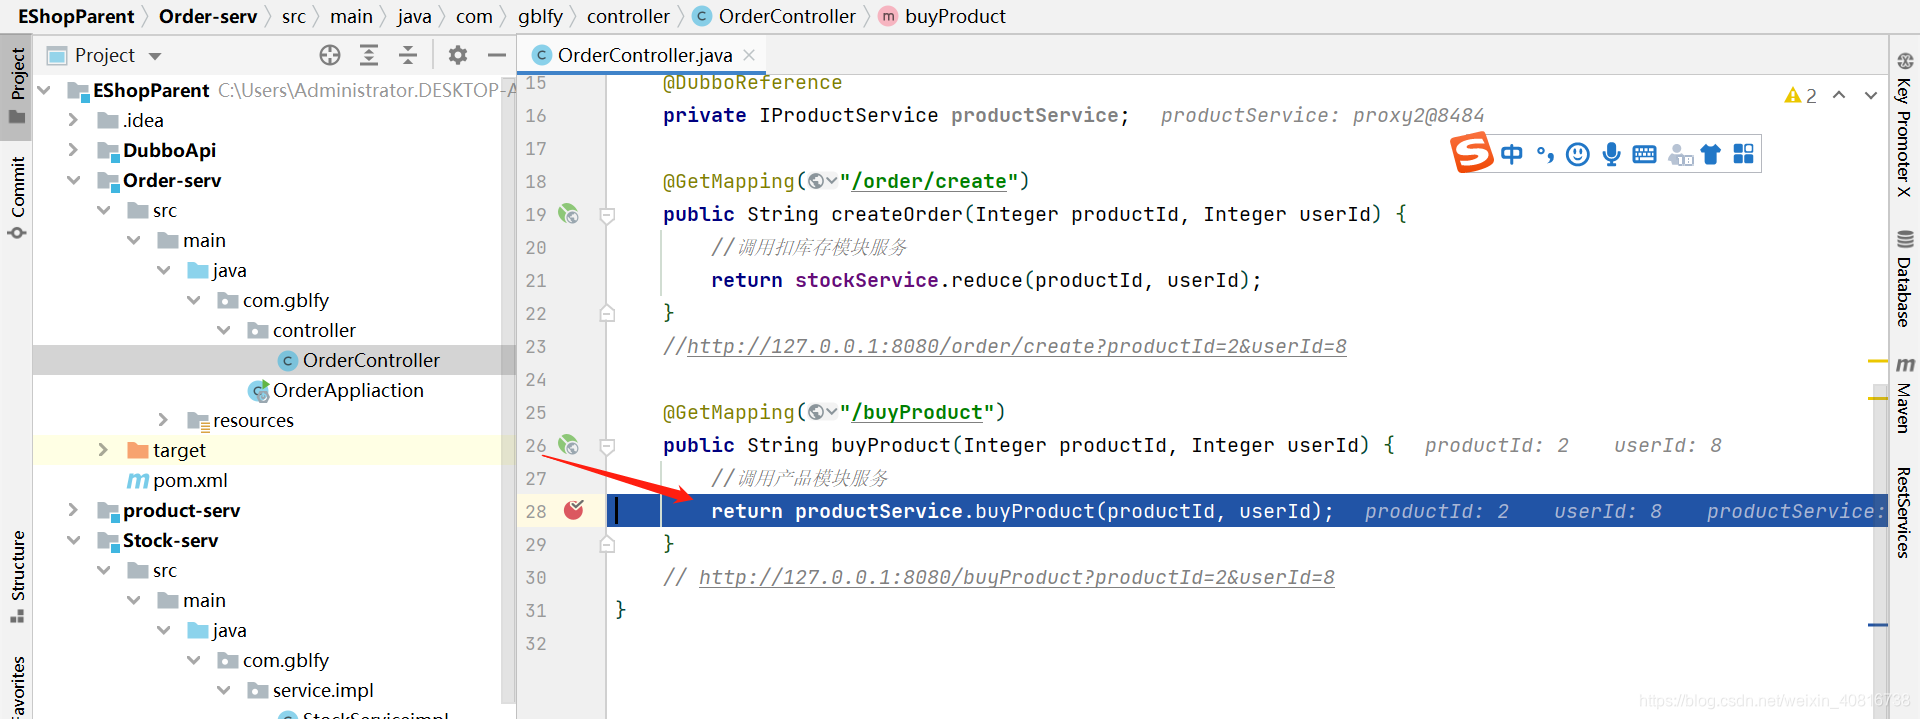This screenshot has height=719, width=1920.
Task: Click the warning indicator showing 2 problems
Action: [1800, 95]
